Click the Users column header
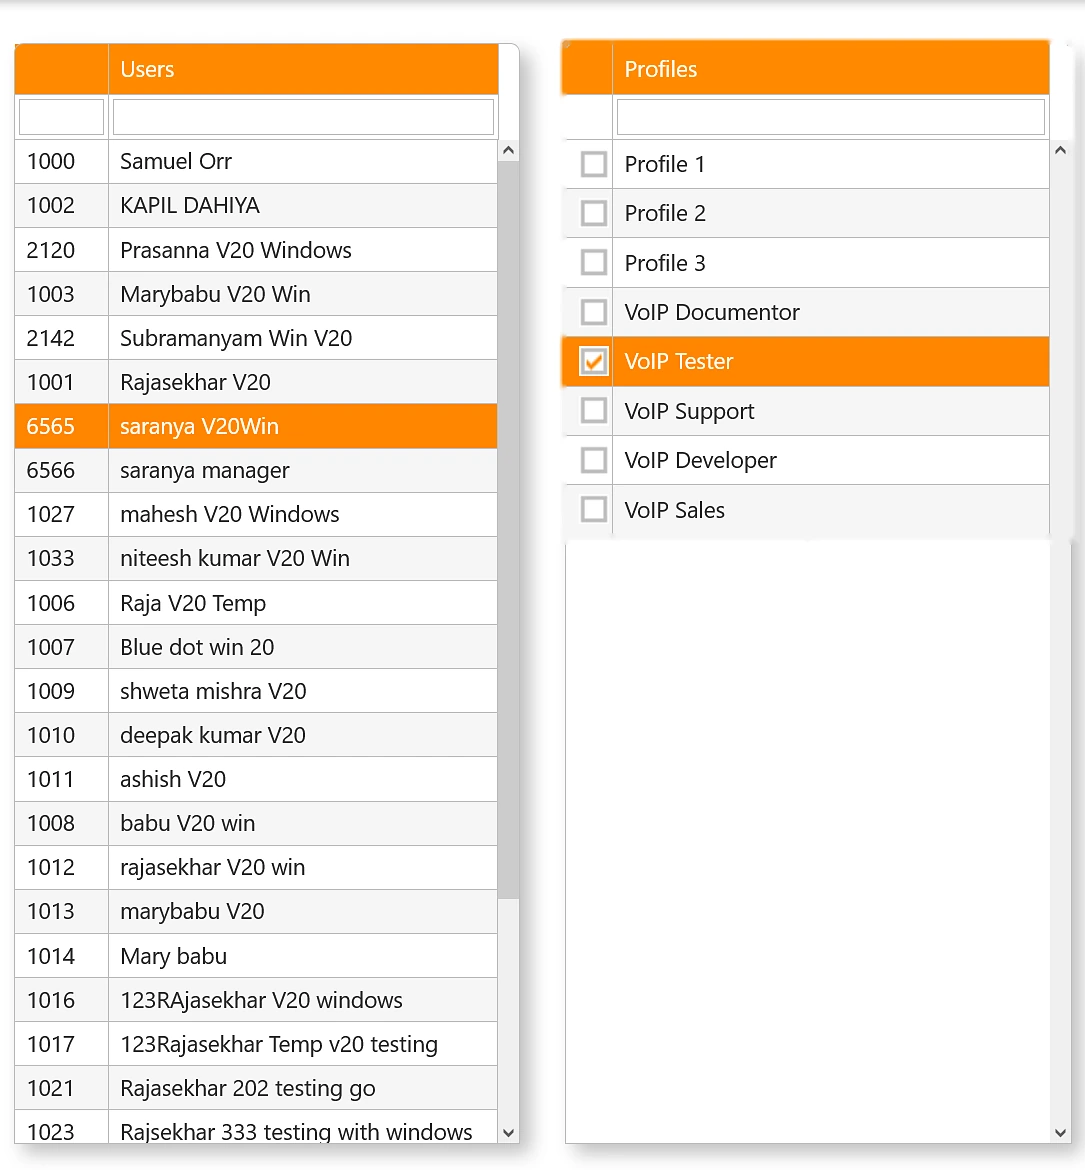The image size is (1085, 1170). 303,69
